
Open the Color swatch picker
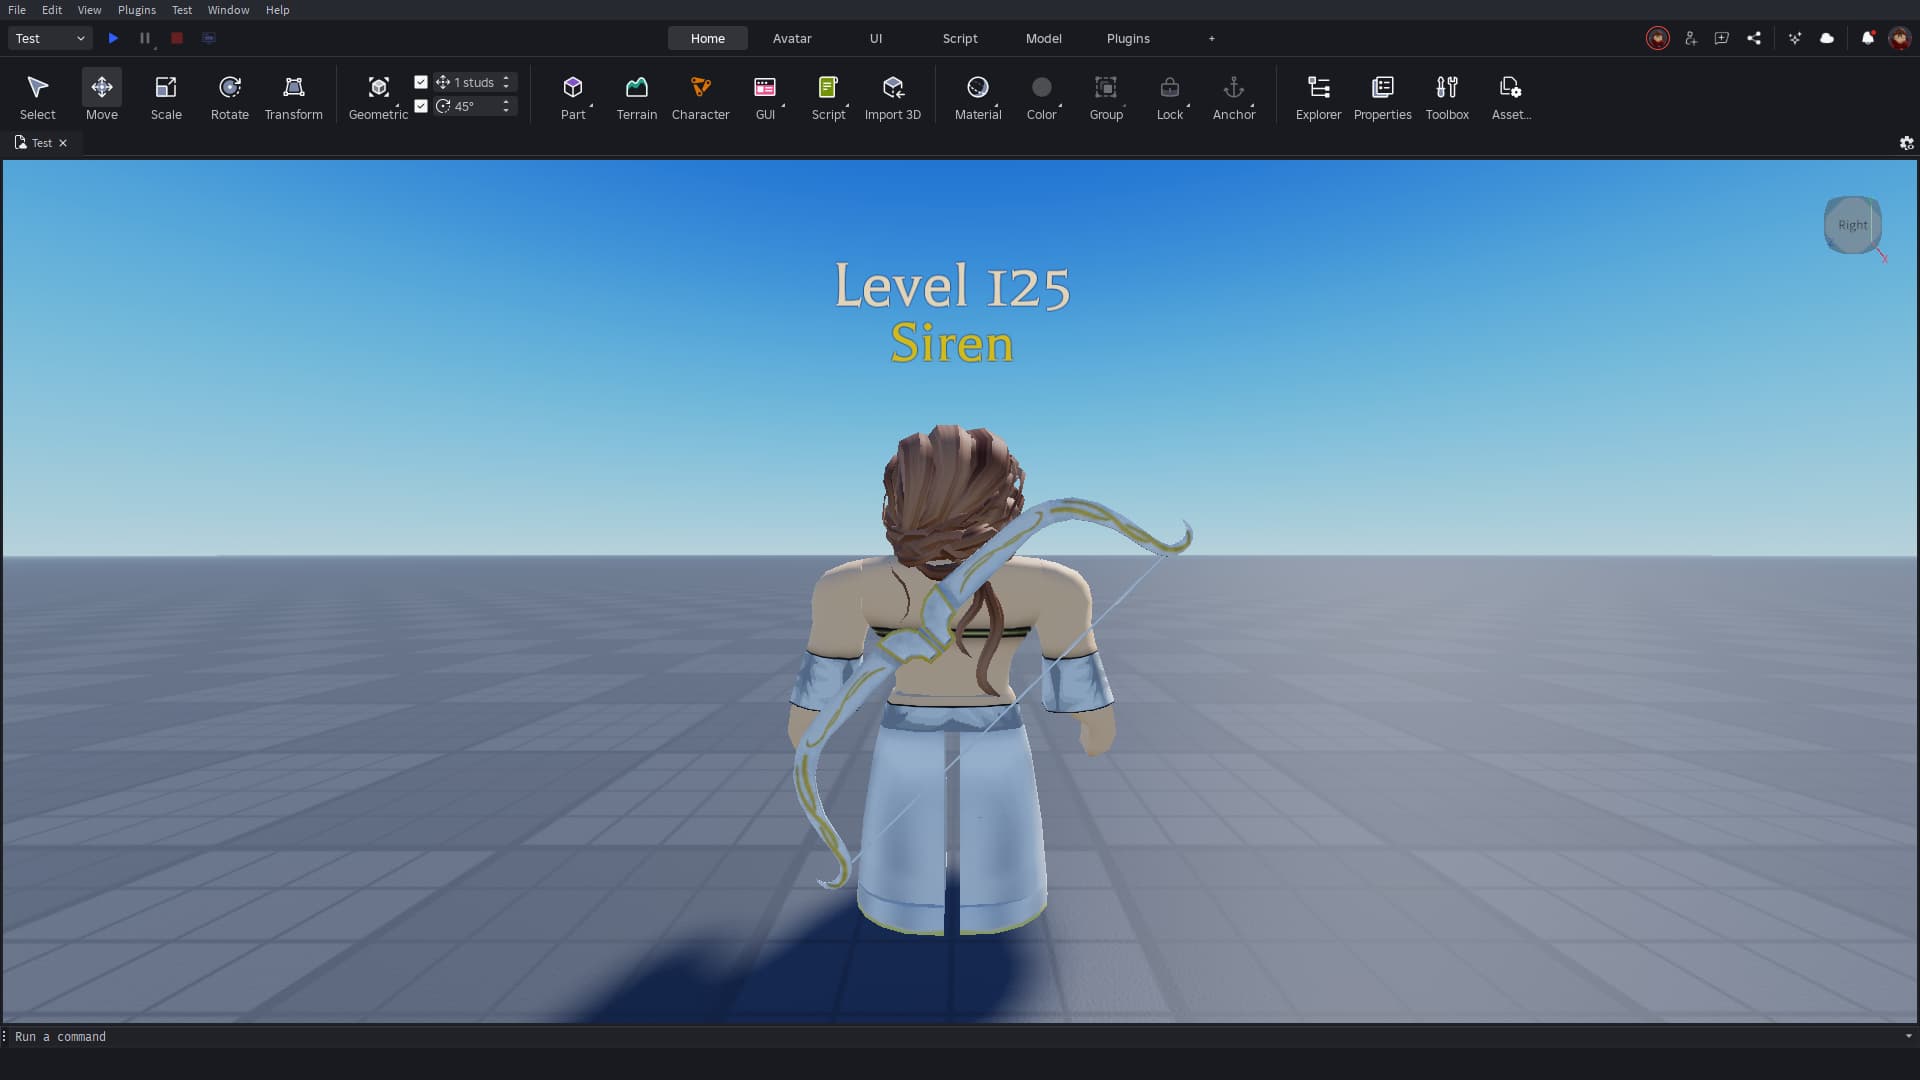click(1041, 97)
